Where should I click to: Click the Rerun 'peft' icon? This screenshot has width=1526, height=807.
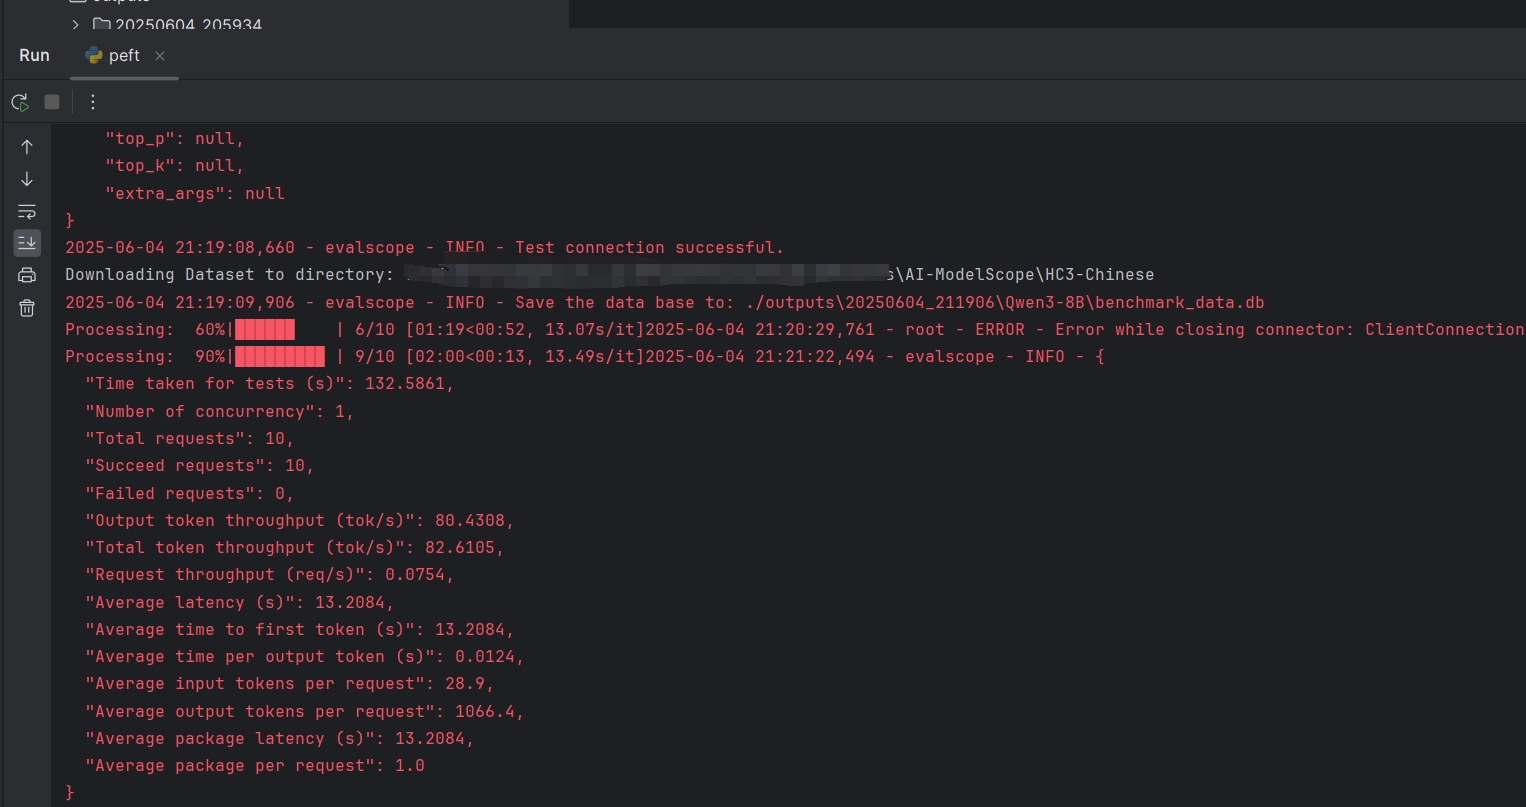click(20, 102)
